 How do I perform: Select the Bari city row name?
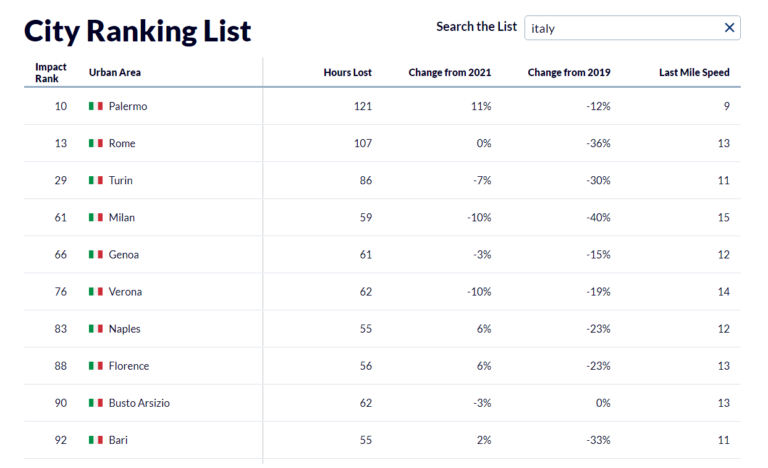[118, 440]
